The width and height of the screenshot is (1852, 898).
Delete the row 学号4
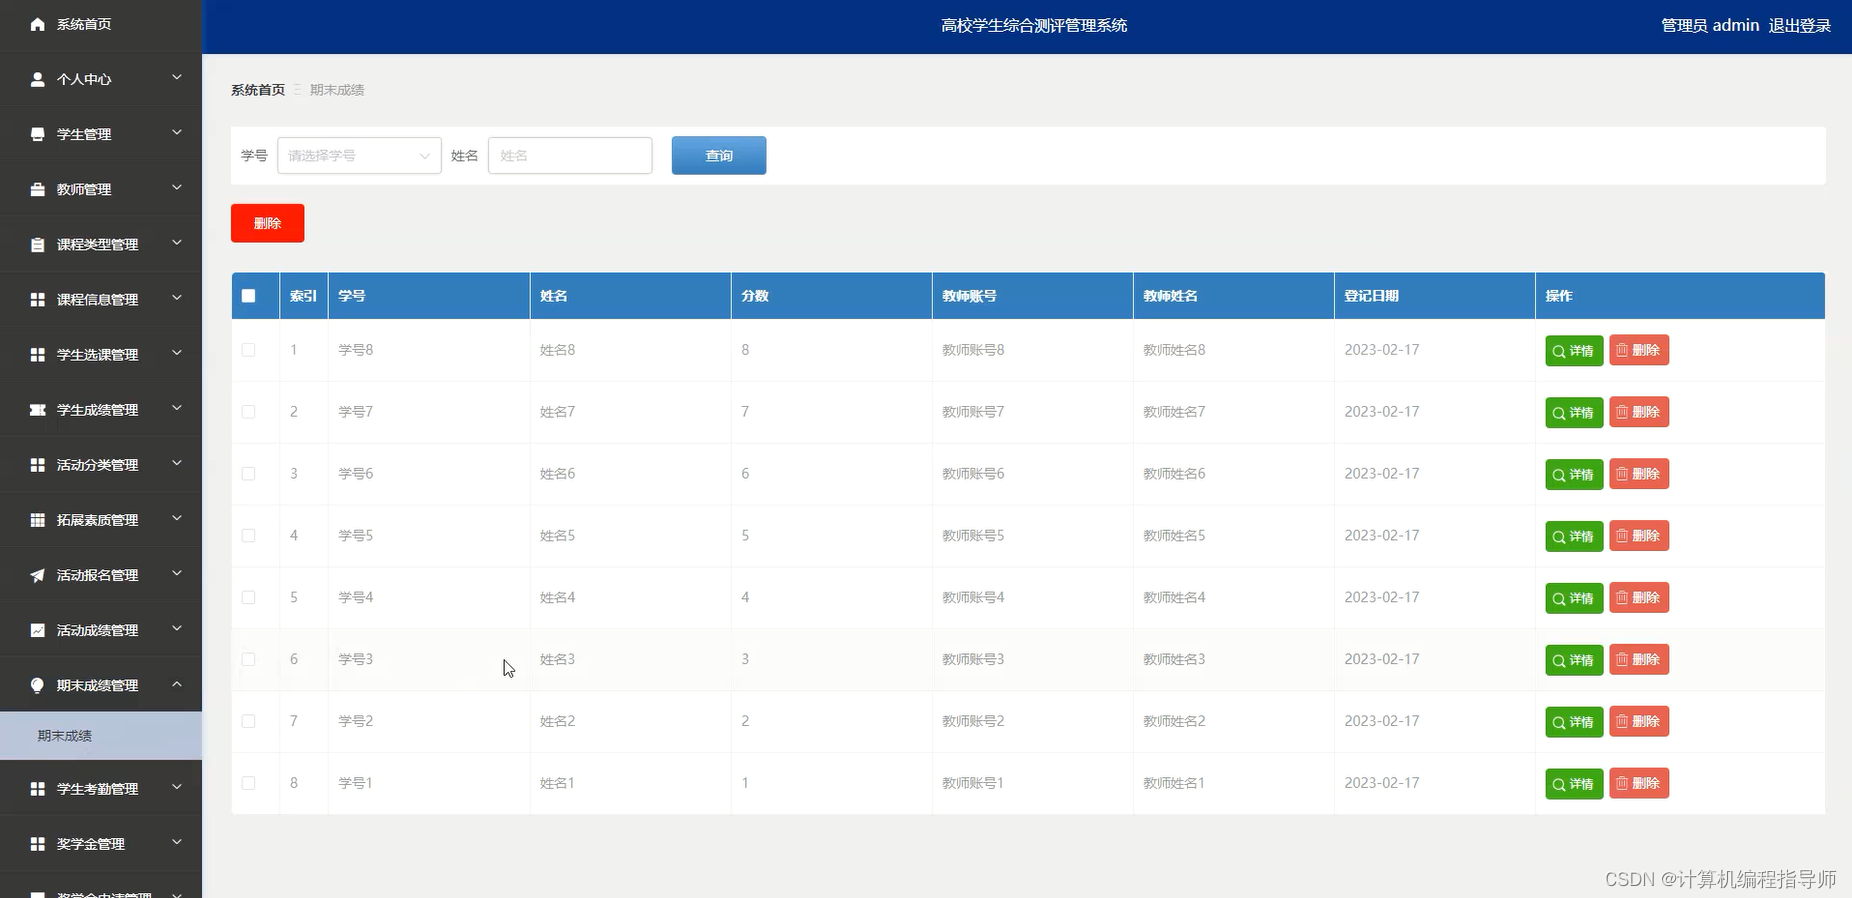coord(1639,598)
